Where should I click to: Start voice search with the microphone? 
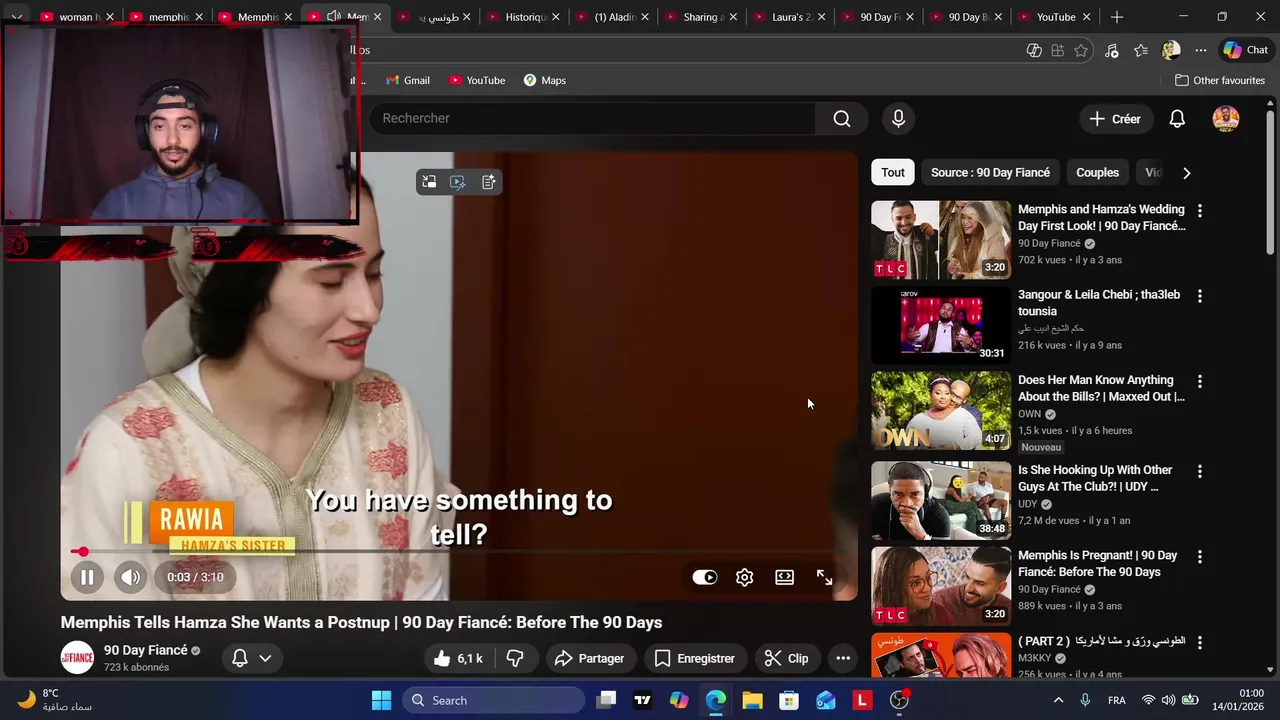[898, 119]
